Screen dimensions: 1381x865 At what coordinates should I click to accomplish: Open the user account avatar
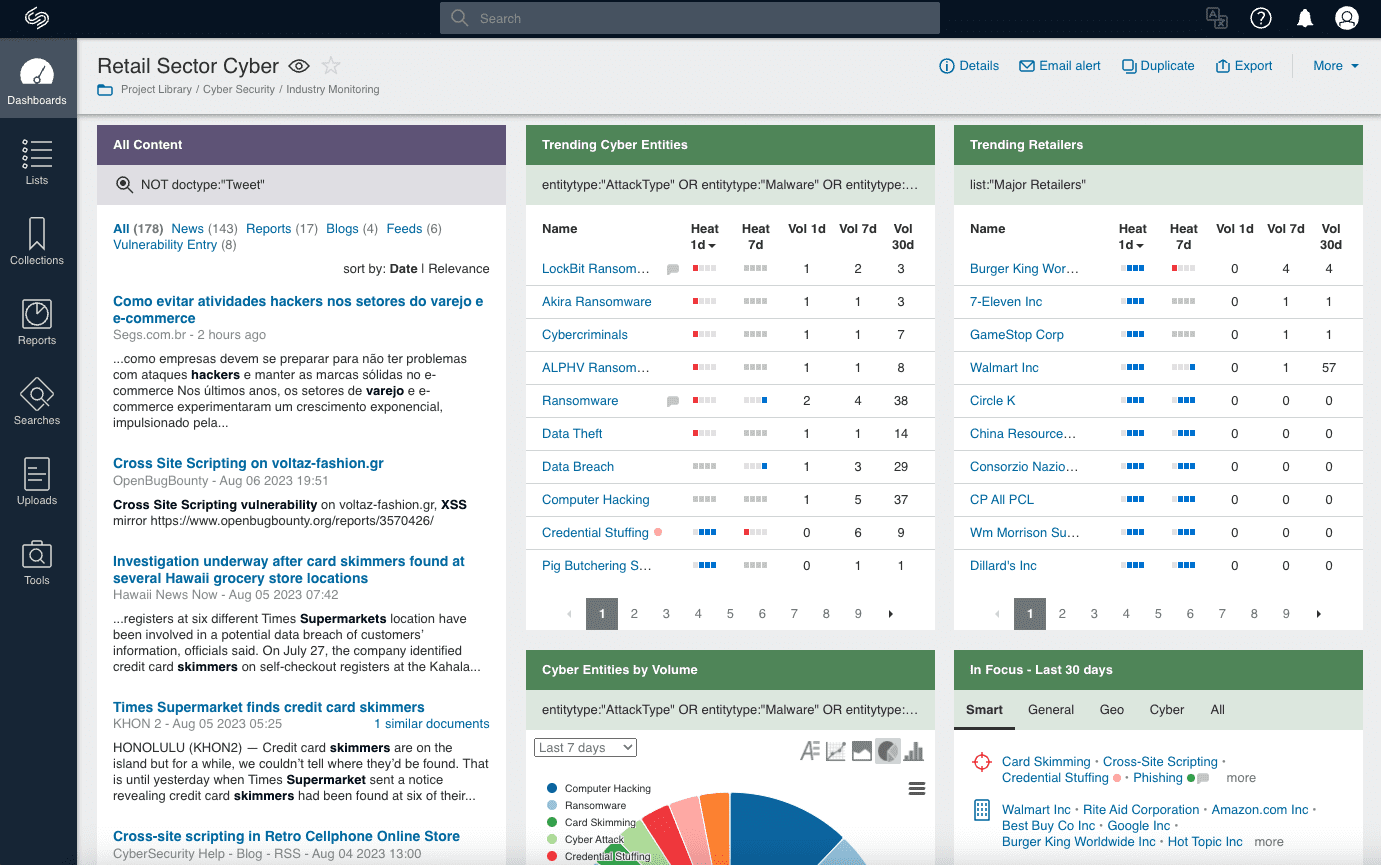(x=1347, y=18)
